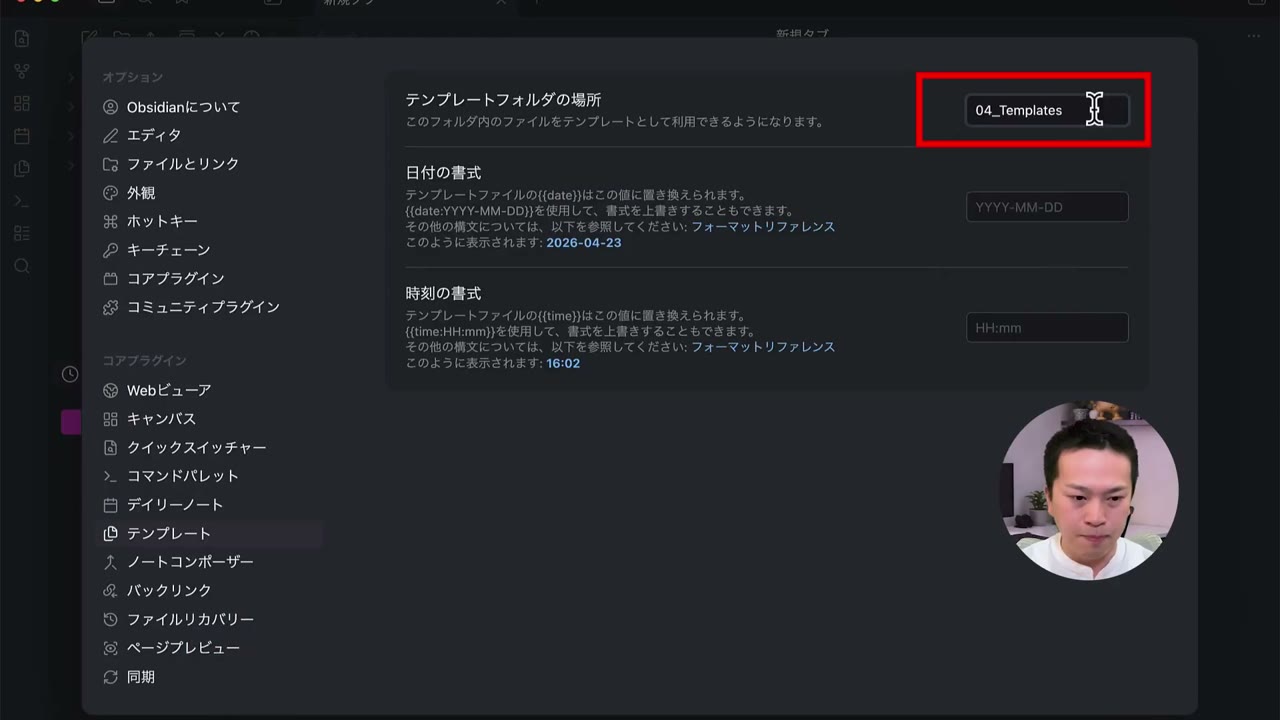Click the date preview '2026-04-23'
The width and height of the screenshot is (1280, 720).
584,242
